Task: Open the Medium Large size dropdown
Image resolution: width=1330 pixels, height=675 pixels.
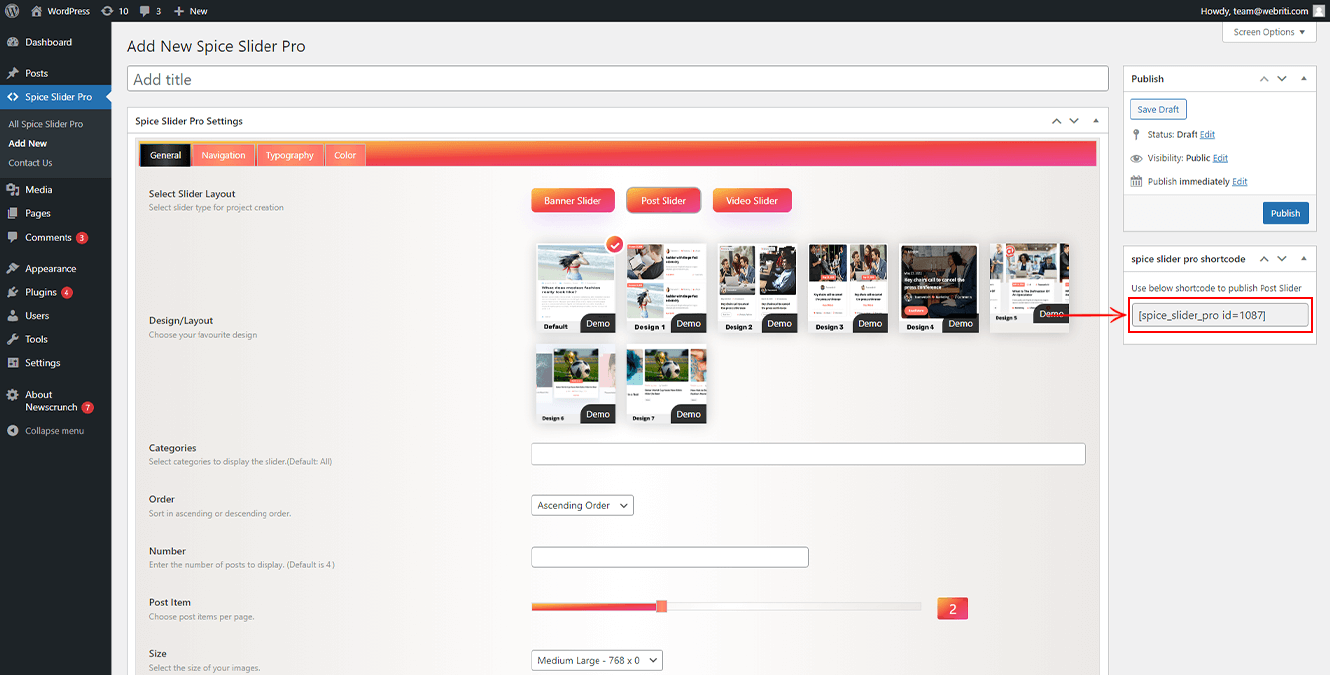Action: pos(596,660)
